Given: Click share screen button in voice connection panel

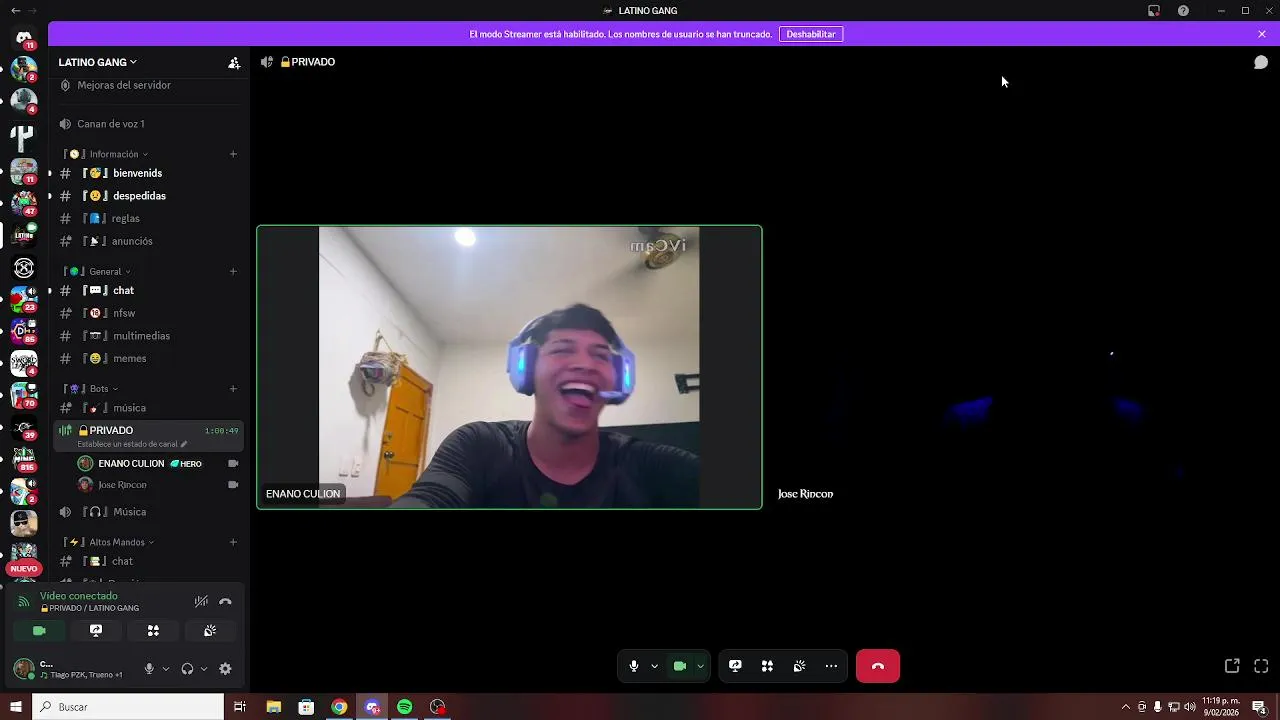Looking at the screenshot, I should [x=96, y=631].
